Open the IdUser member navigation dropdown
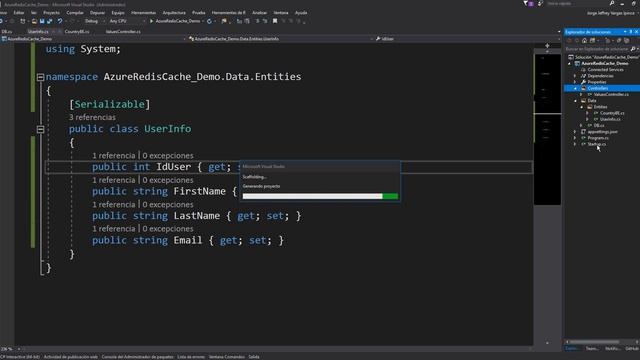 [467, 39]
